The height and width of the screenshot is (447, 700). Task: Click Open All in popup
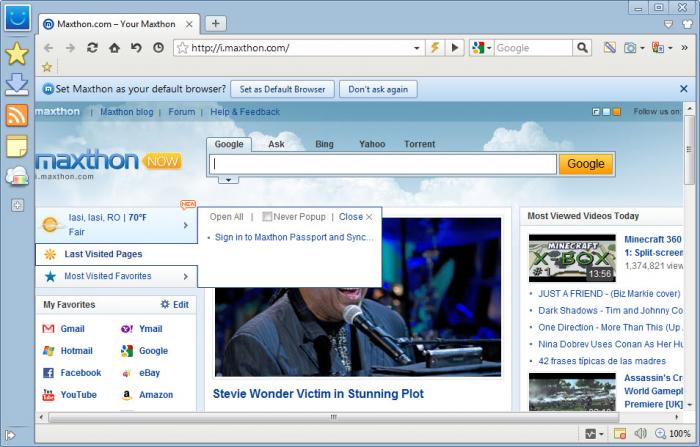tap(226, 217)
